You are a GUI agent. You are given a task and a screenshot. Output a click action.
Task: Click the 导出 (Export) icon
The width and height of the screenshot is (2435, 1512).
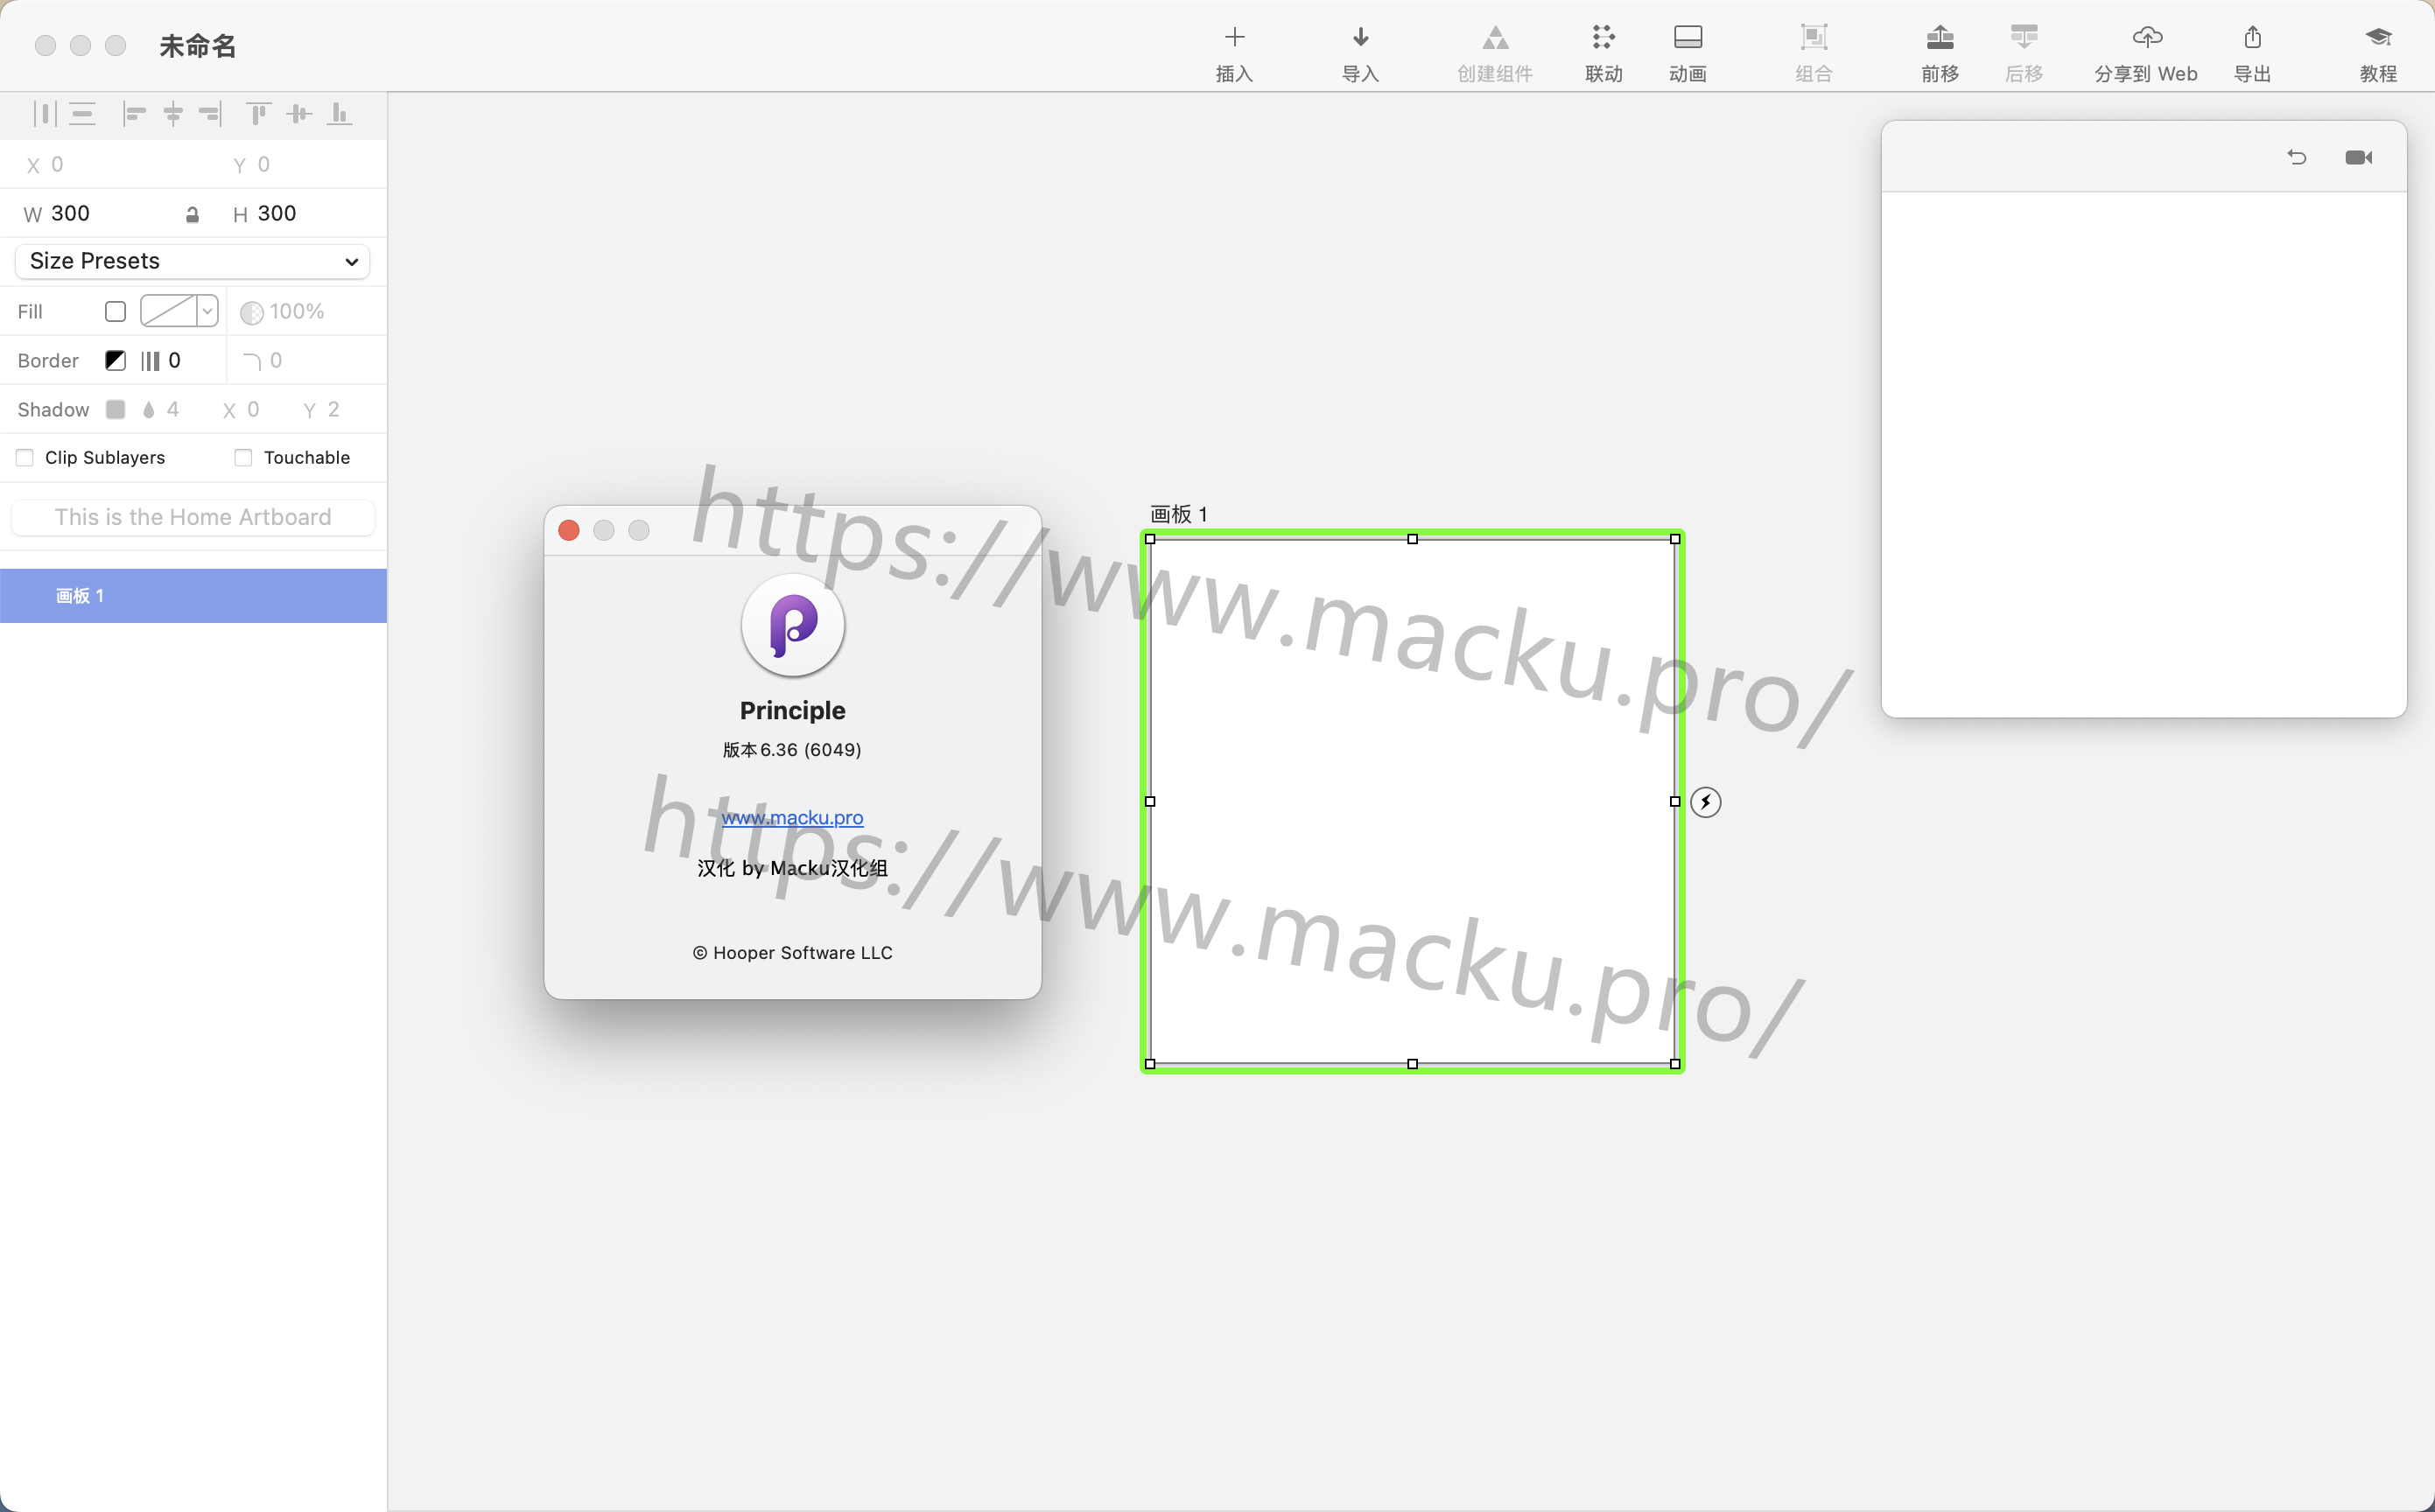[2252, 38]
